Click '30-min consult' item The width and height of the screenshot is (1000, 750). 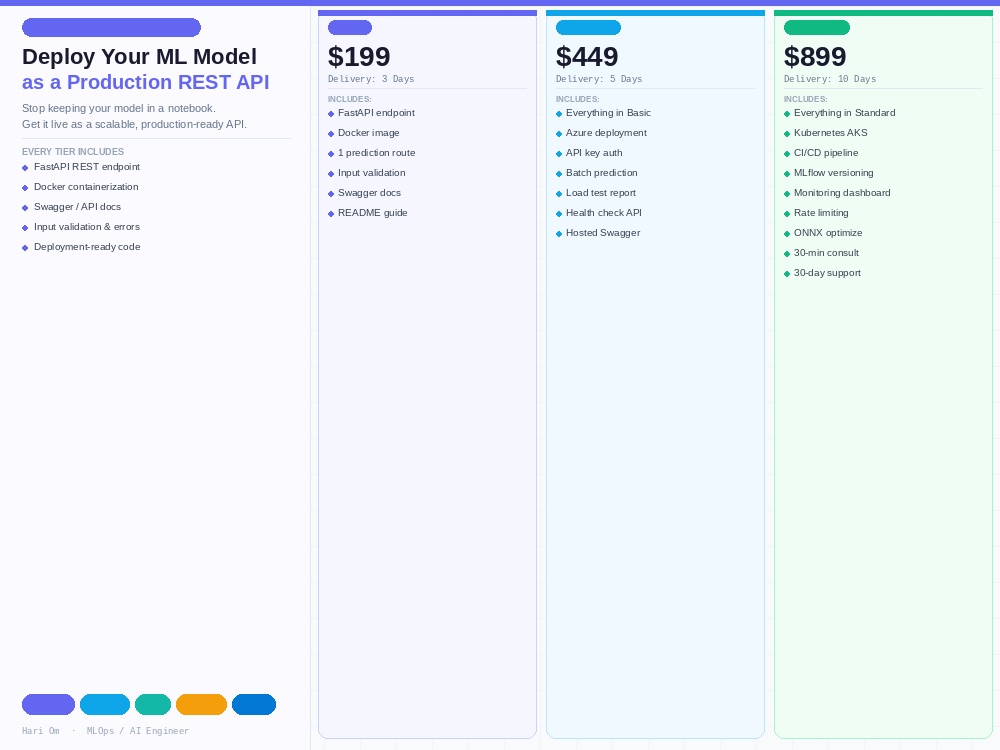[826, 253]
